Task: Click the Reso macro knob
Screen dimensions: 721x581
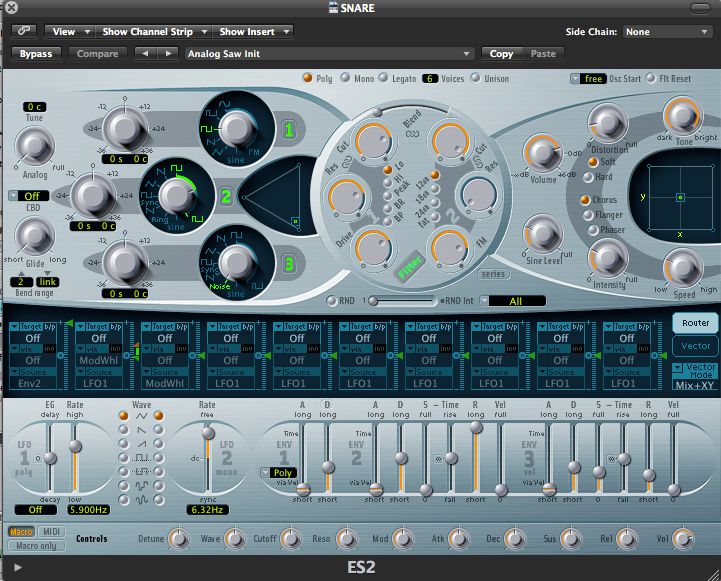Action: click(347, 539)
